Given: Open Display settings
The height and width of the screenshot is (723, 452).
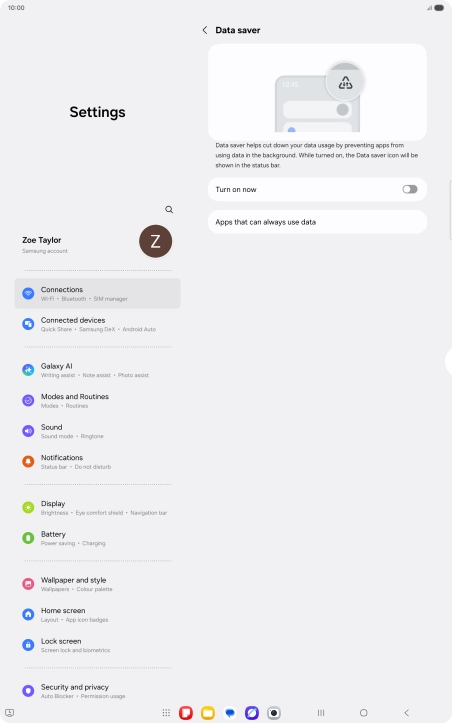Looking at the screenshot, I should click(97, 508).
